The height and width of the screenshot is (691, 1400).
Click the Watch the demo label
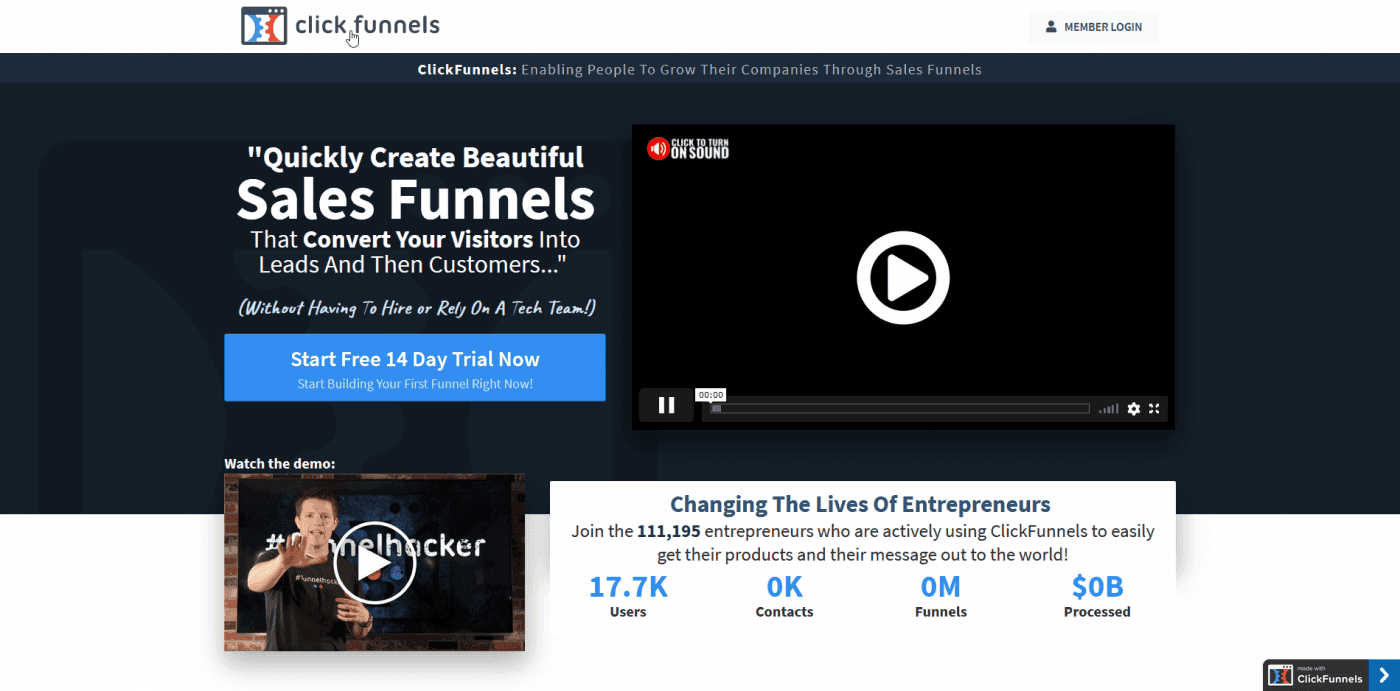[x=280, y=463]
